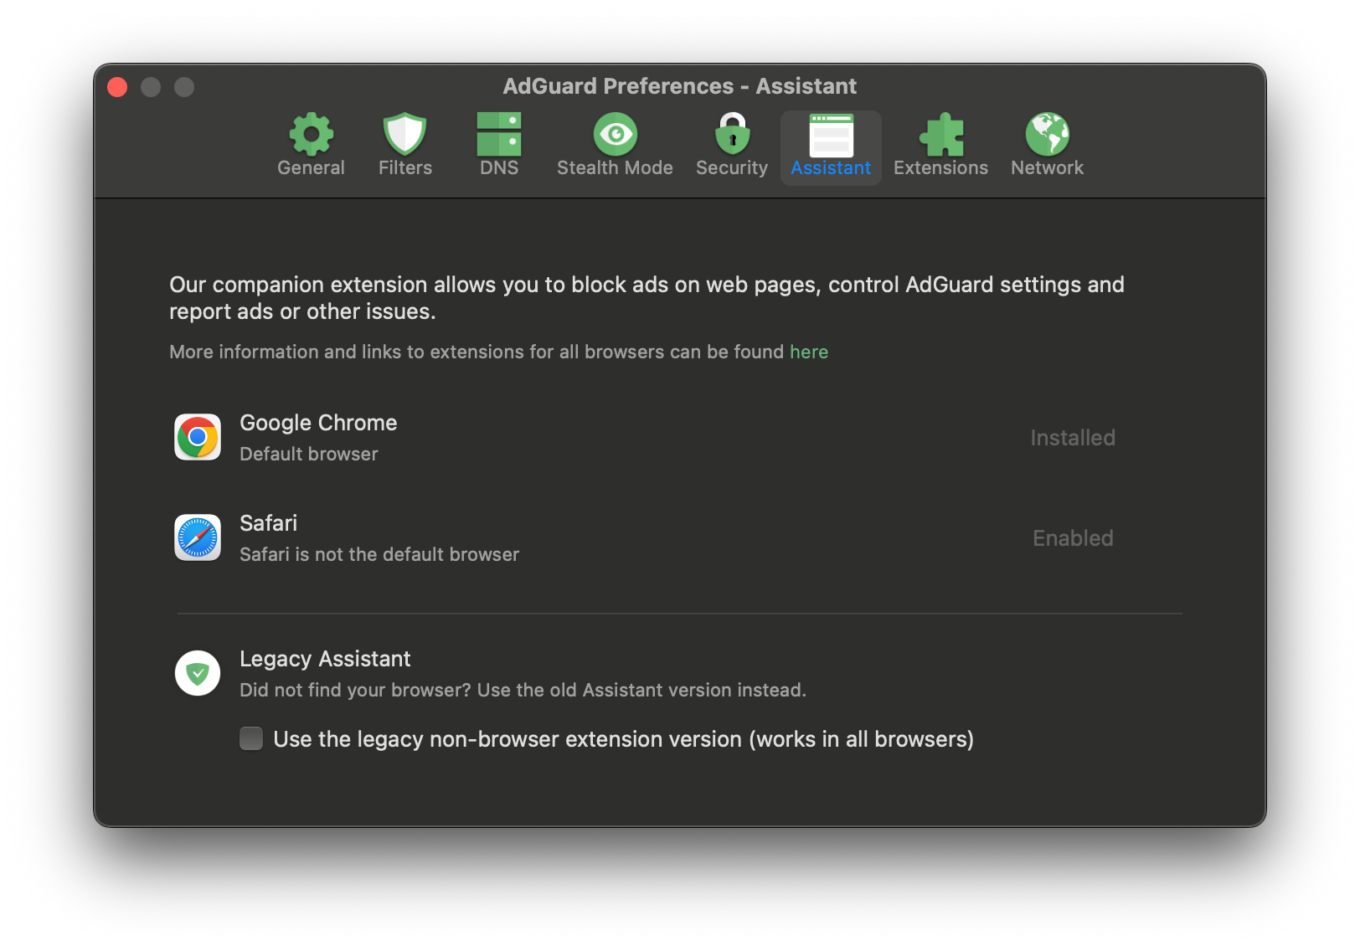
Task: Click the Legacy Assistant shield icon
Action: pos(198,674)
